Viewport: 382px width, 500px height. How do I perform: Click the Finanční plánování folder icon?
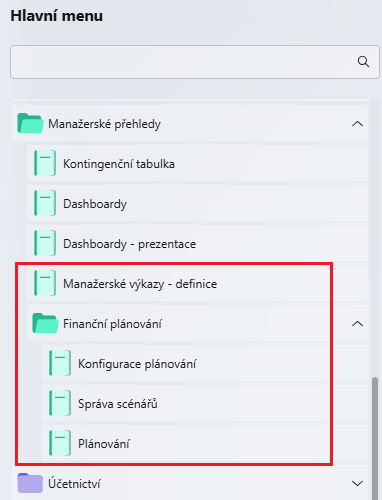[45, 323]
